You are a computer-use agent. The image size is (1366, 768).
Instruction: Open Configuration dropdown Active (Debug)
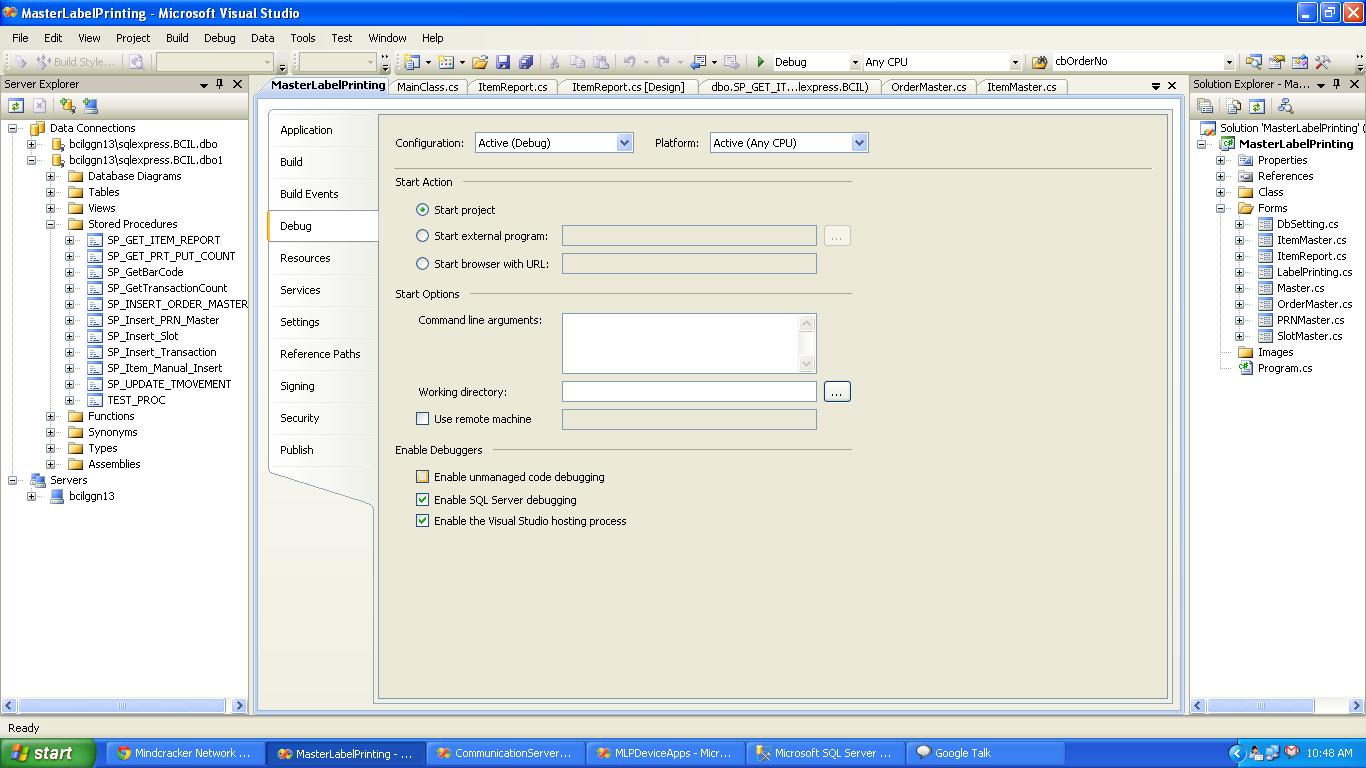tap(554, 143)
